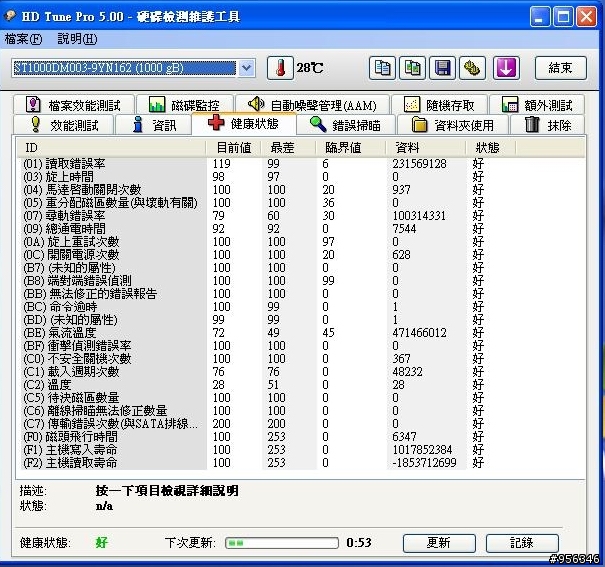Open the drive selection dropdown

247,68
